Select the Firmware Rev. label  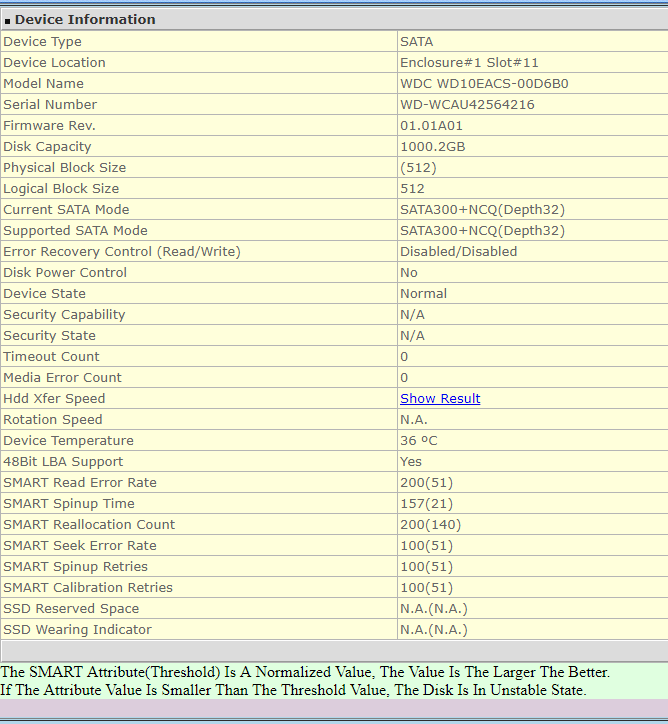(x=49, y=126)
